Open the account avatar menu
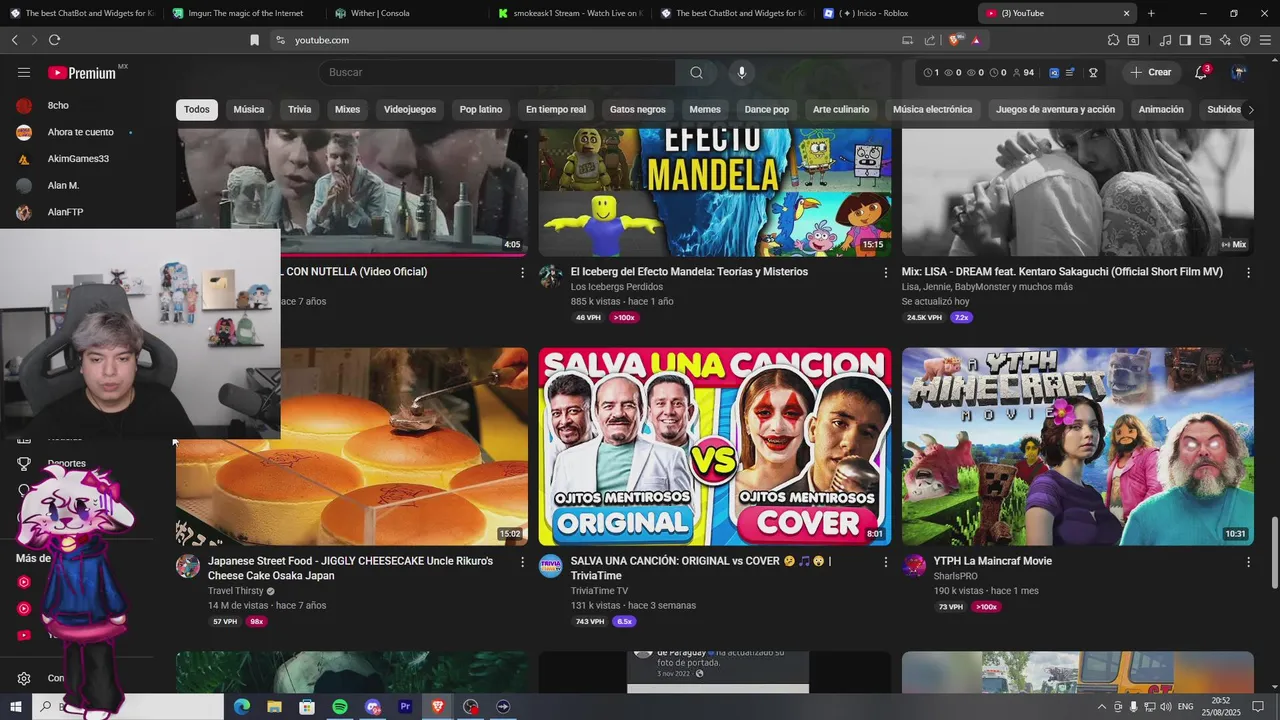 click(1238, 72)
